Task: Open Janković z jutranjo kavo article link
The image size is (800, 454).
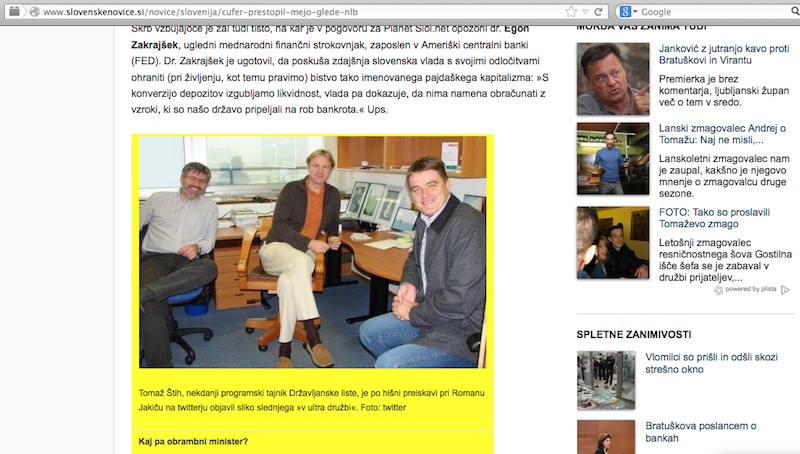Action: 723,54
